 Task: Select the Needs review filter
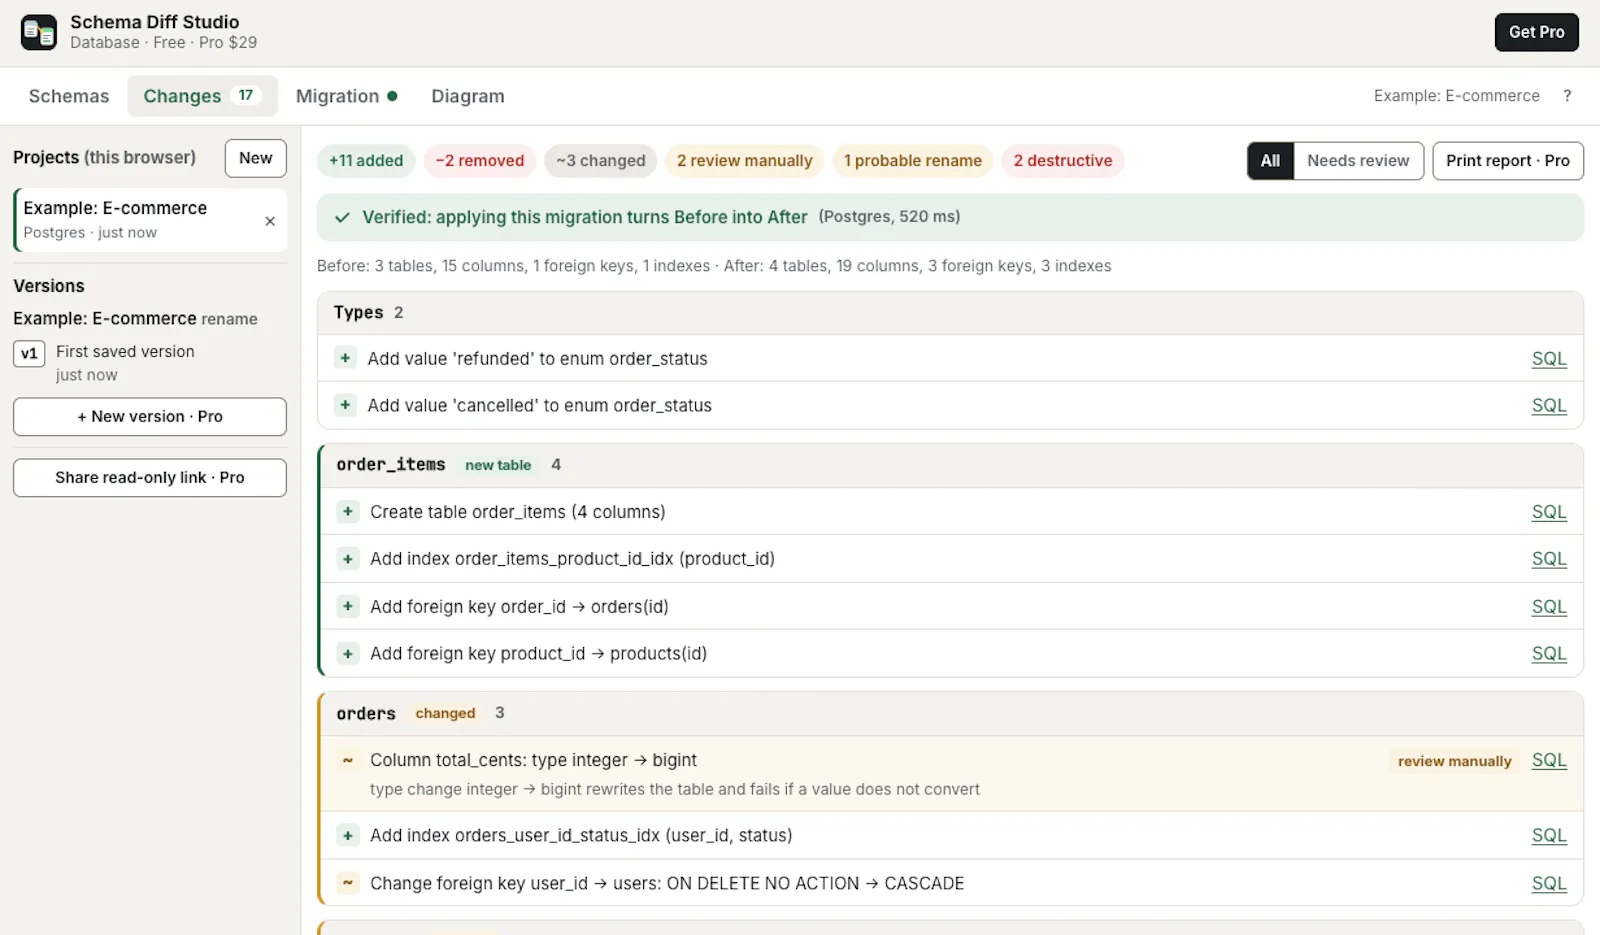pyautogui.click(x=1358, y=161)
